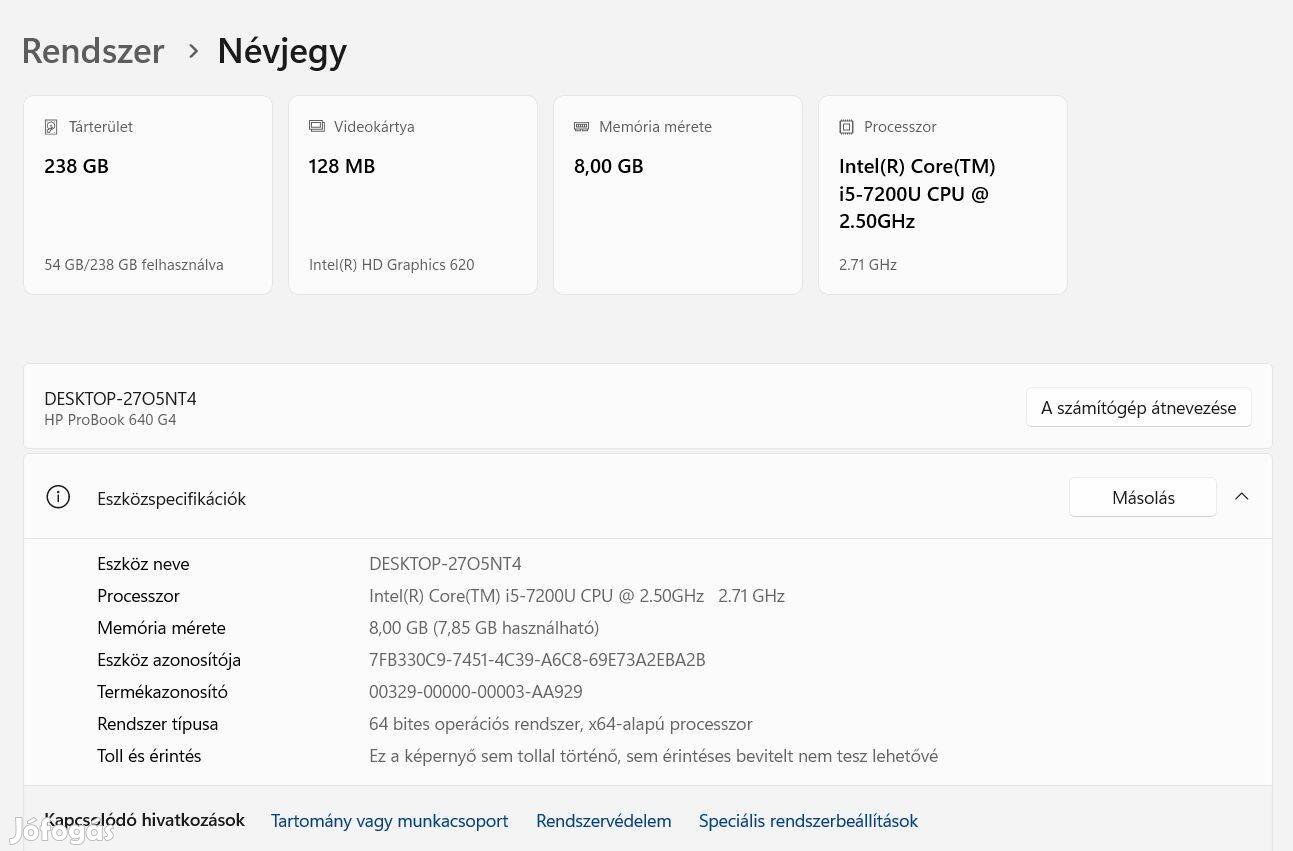
Task: Click the Névjegy breadcrumb title
Action: (x=282, y=51)
